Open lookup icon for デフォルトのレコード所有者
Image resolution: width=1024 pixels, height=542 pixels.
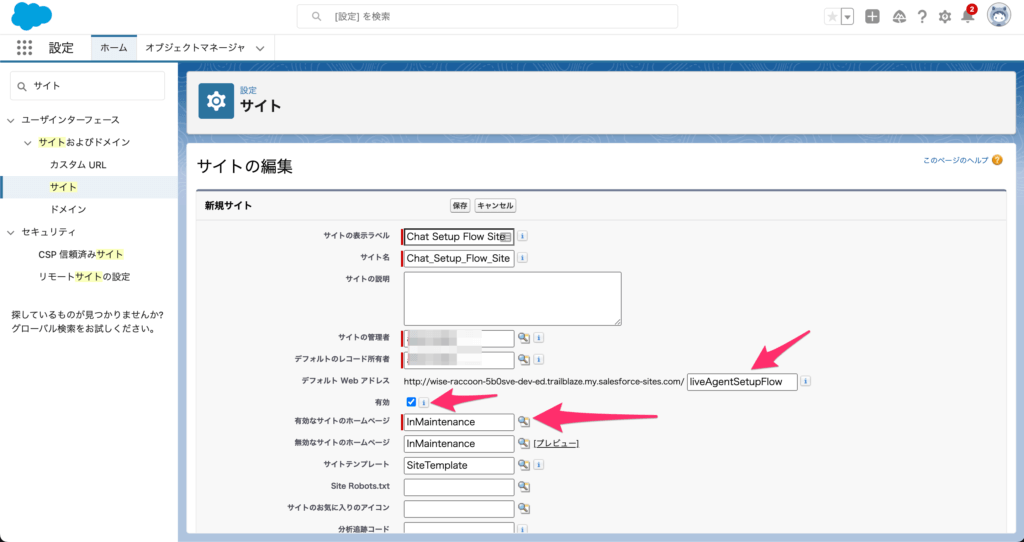click(524, 359)
